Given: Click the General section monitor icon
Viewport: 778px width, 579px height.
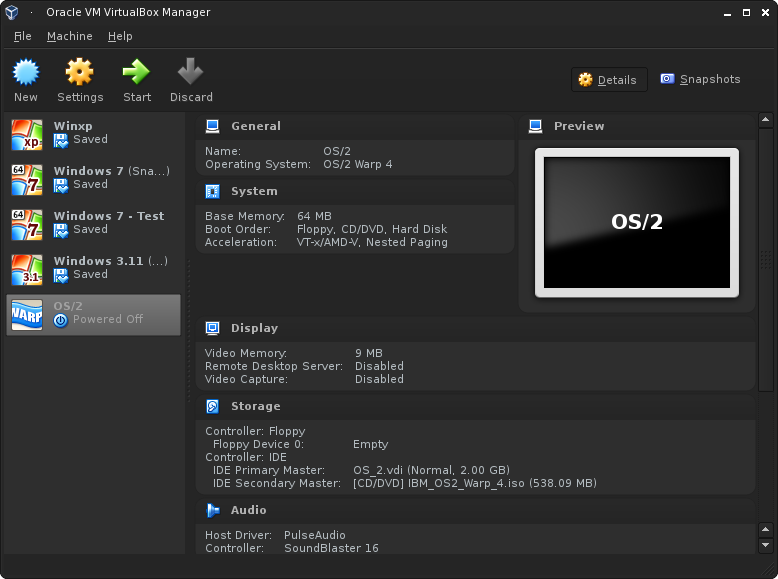Looking at the screenshot, I should pyautogui.click(x=212, y=127).
